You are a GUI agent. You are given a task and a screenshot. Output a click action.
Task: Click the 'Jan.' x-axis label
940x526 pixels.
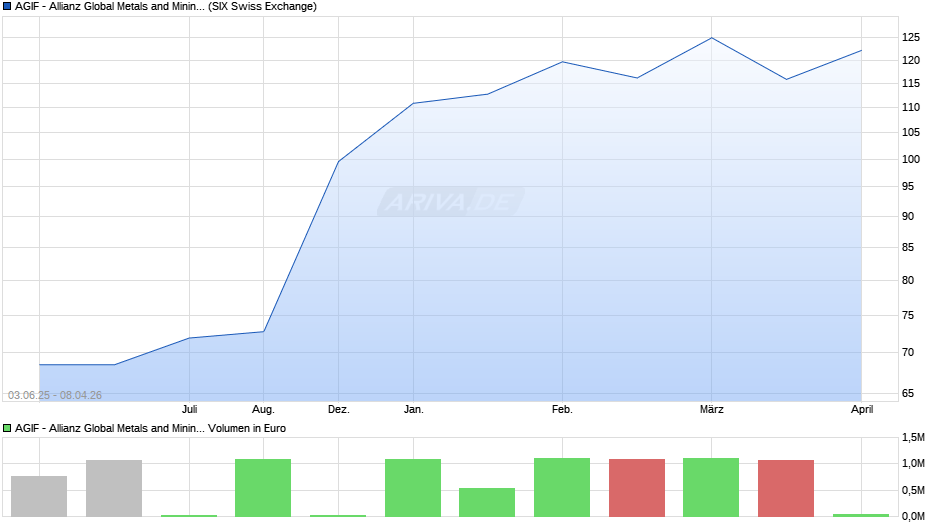tap(413, 410)
